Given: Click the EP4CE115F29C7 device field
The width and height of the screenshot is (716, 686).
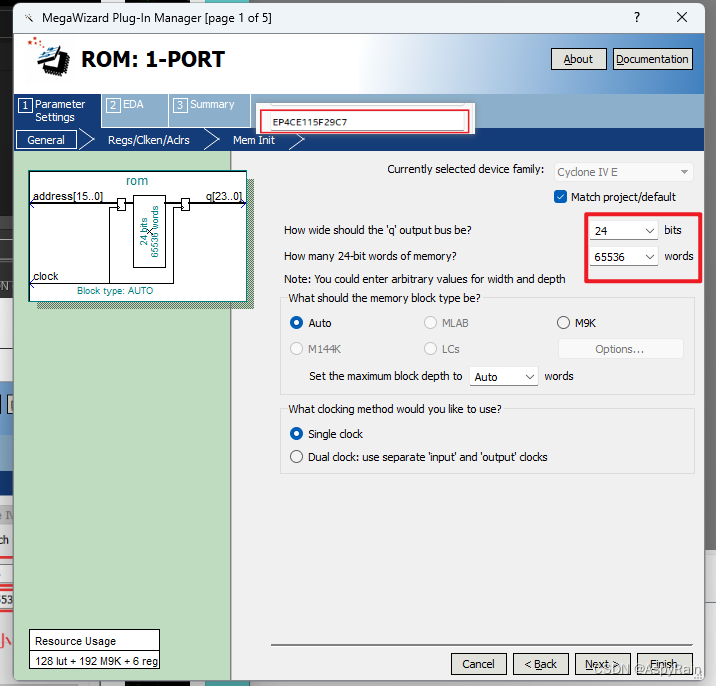Looking at the screenshot, I should pos(364,122).
